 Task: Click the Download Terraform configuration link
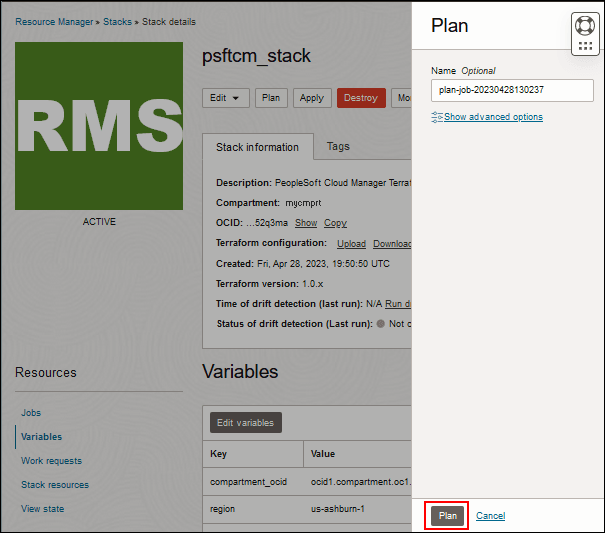[x=392, y=244]
